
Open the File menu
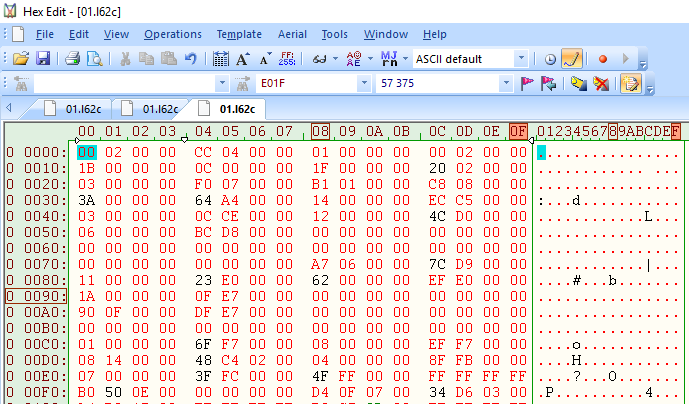click(45, 34)
